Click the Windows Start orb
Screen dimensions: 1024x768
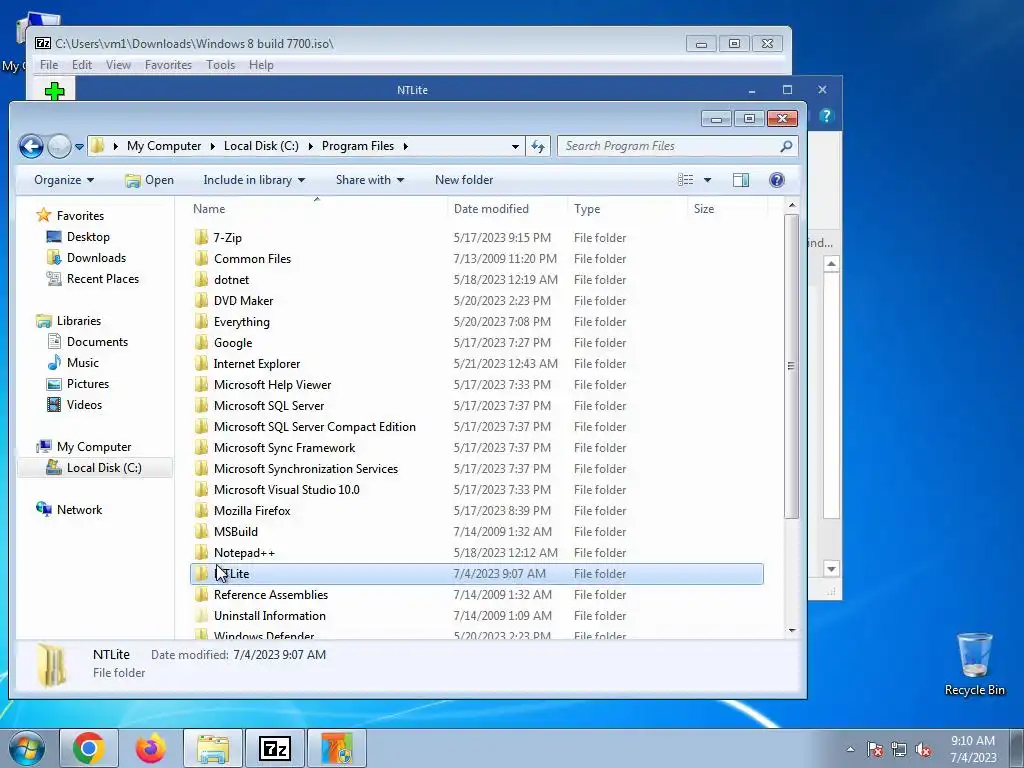(27, 748)
